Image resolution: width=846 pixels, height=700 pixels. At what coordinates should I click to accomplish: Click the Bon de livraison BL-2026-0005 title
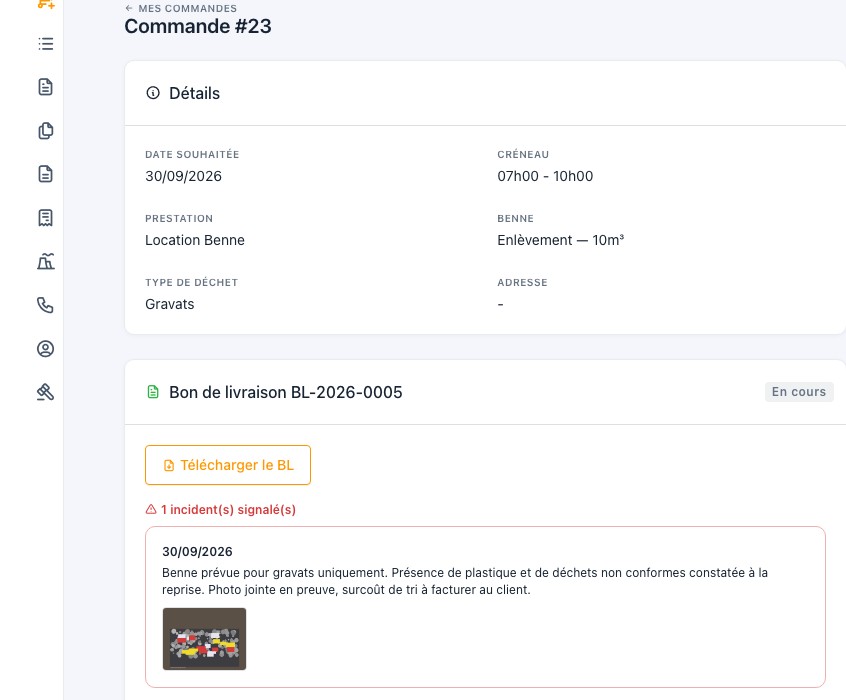click(286, 392)
